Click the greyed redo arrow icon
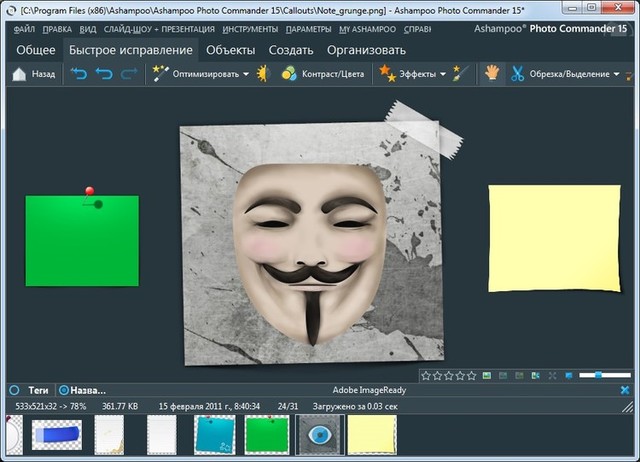The height and width of the screenshot is (462, 640). click(x=129, y=74)
